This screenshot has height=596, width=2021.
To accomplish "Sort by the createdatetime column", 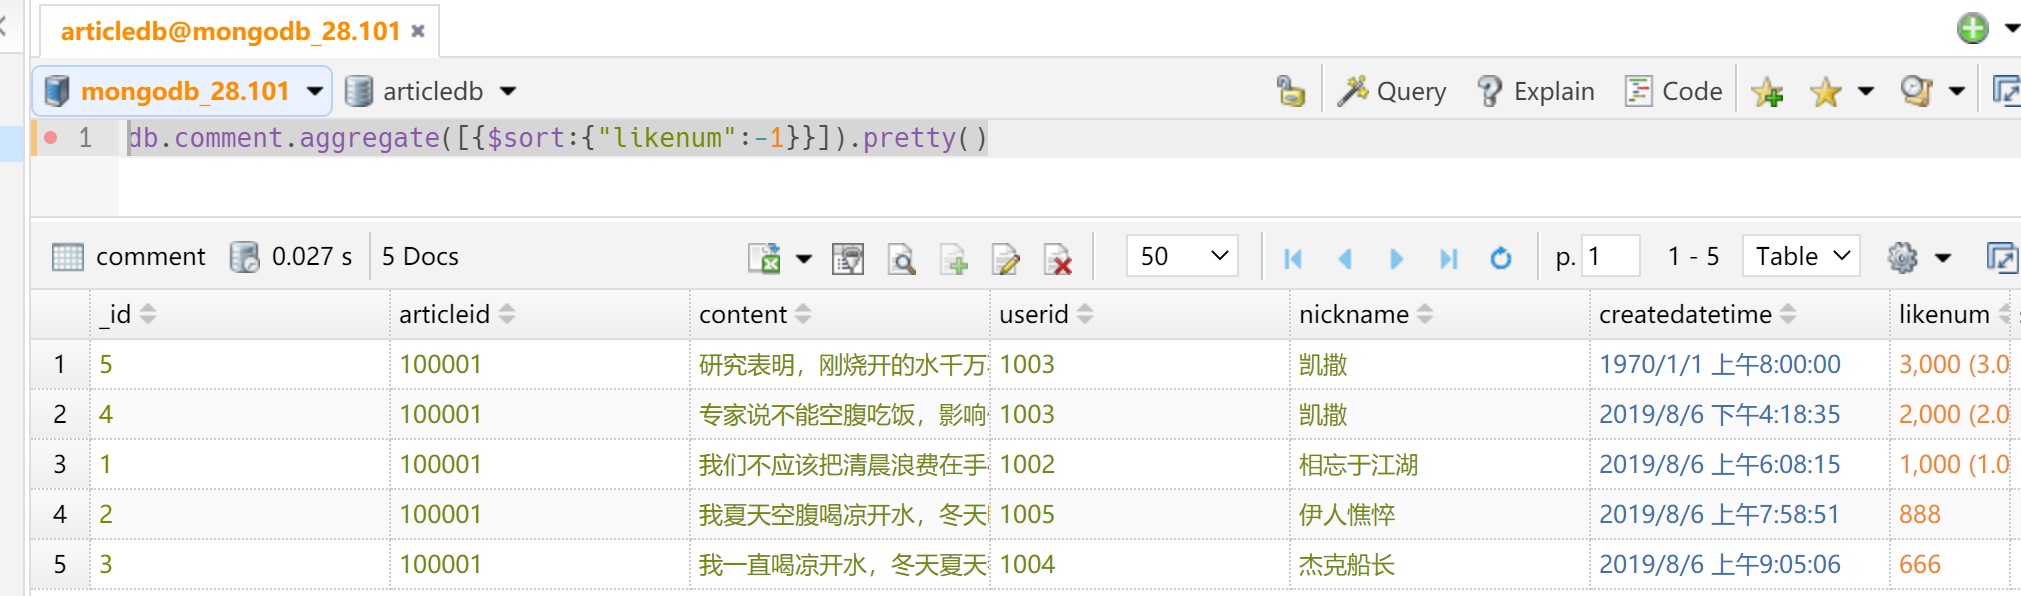I will coord(1788,314).
